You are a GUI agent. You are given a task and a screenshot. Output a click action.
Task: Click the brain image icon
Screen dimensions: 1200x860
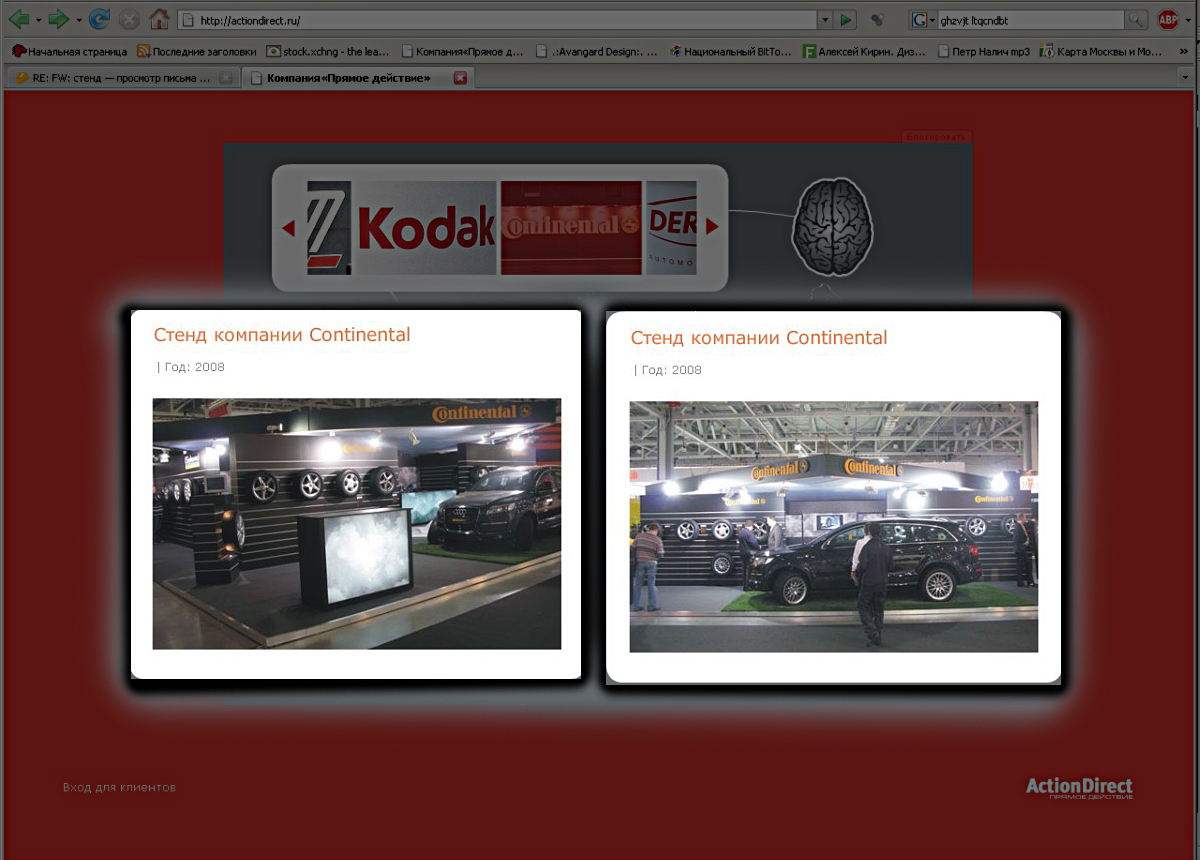pos(833,227)
